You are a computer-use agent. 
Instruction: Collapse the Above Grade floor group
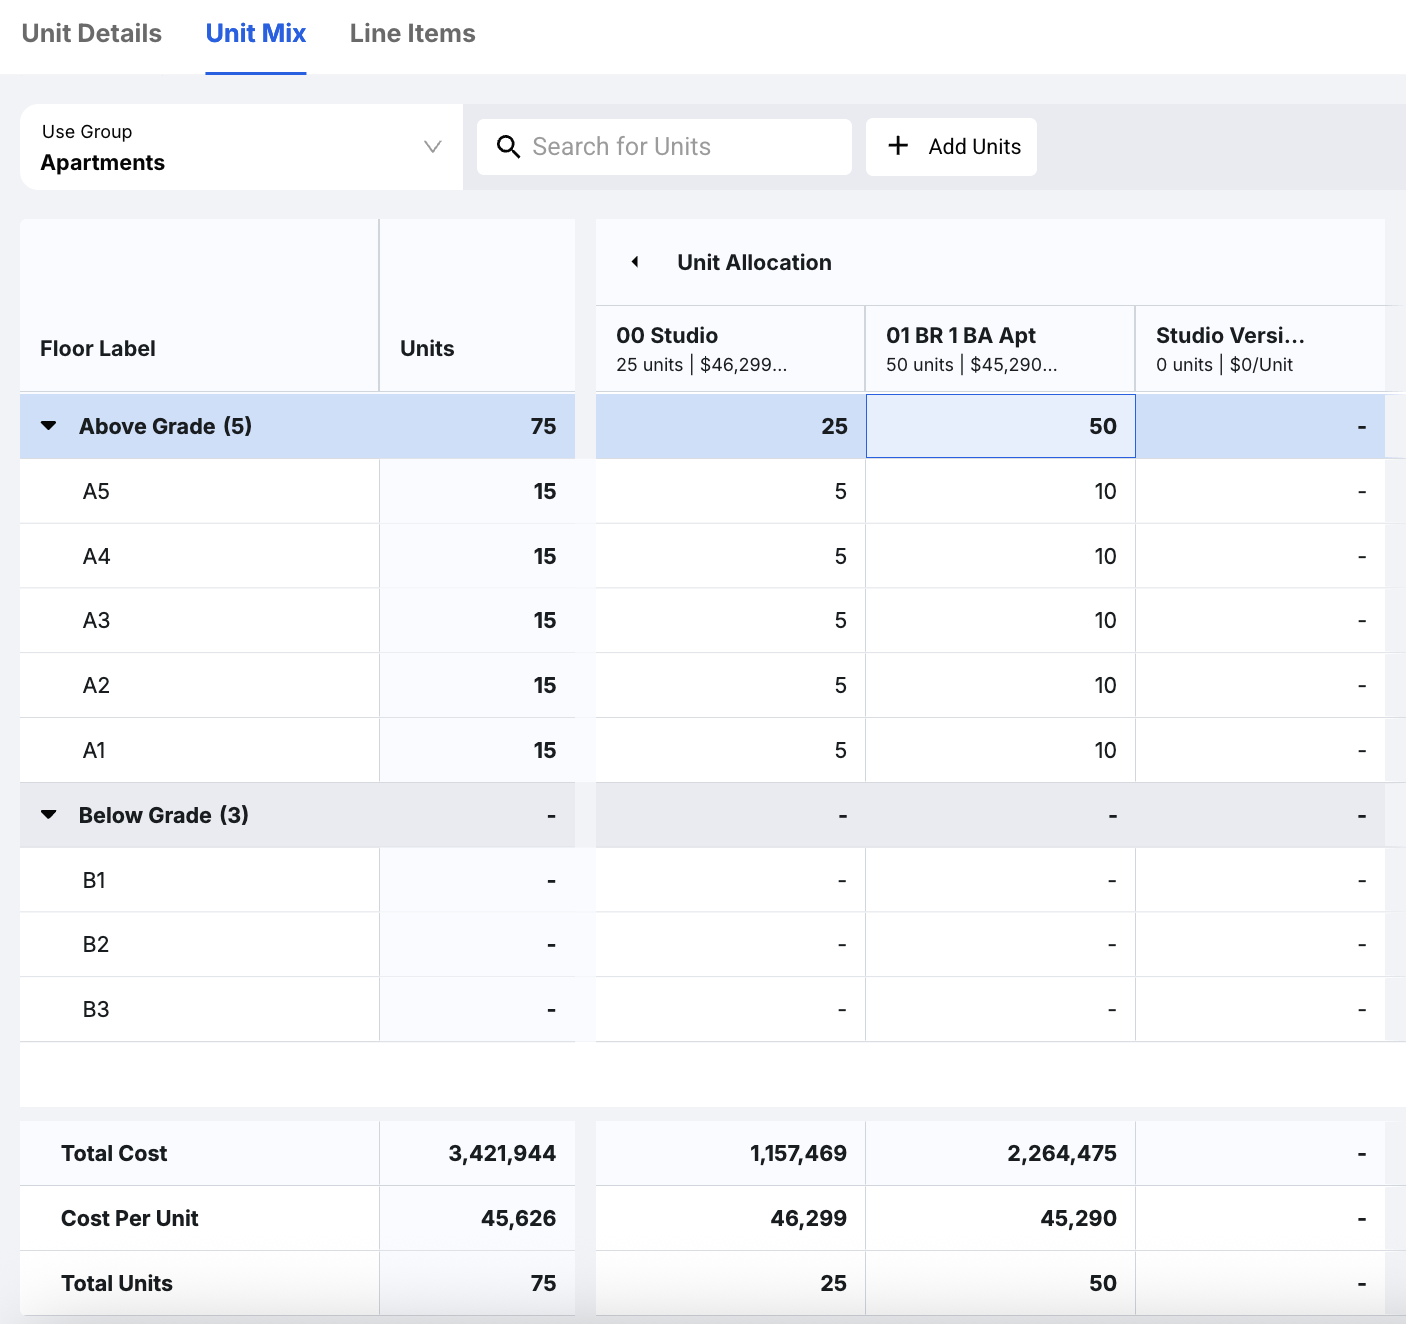pos(48,426)
